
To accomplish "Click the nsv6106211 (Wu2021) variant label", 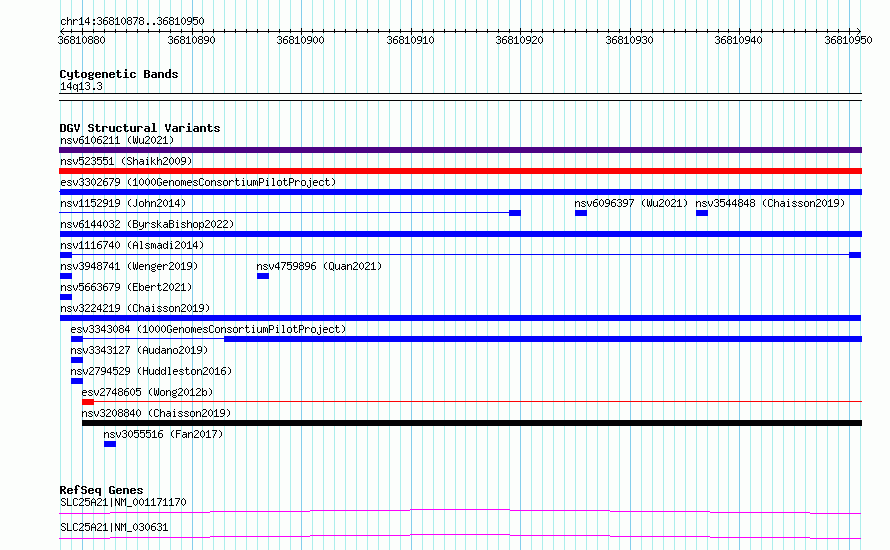I will click(x=117, y=140).
